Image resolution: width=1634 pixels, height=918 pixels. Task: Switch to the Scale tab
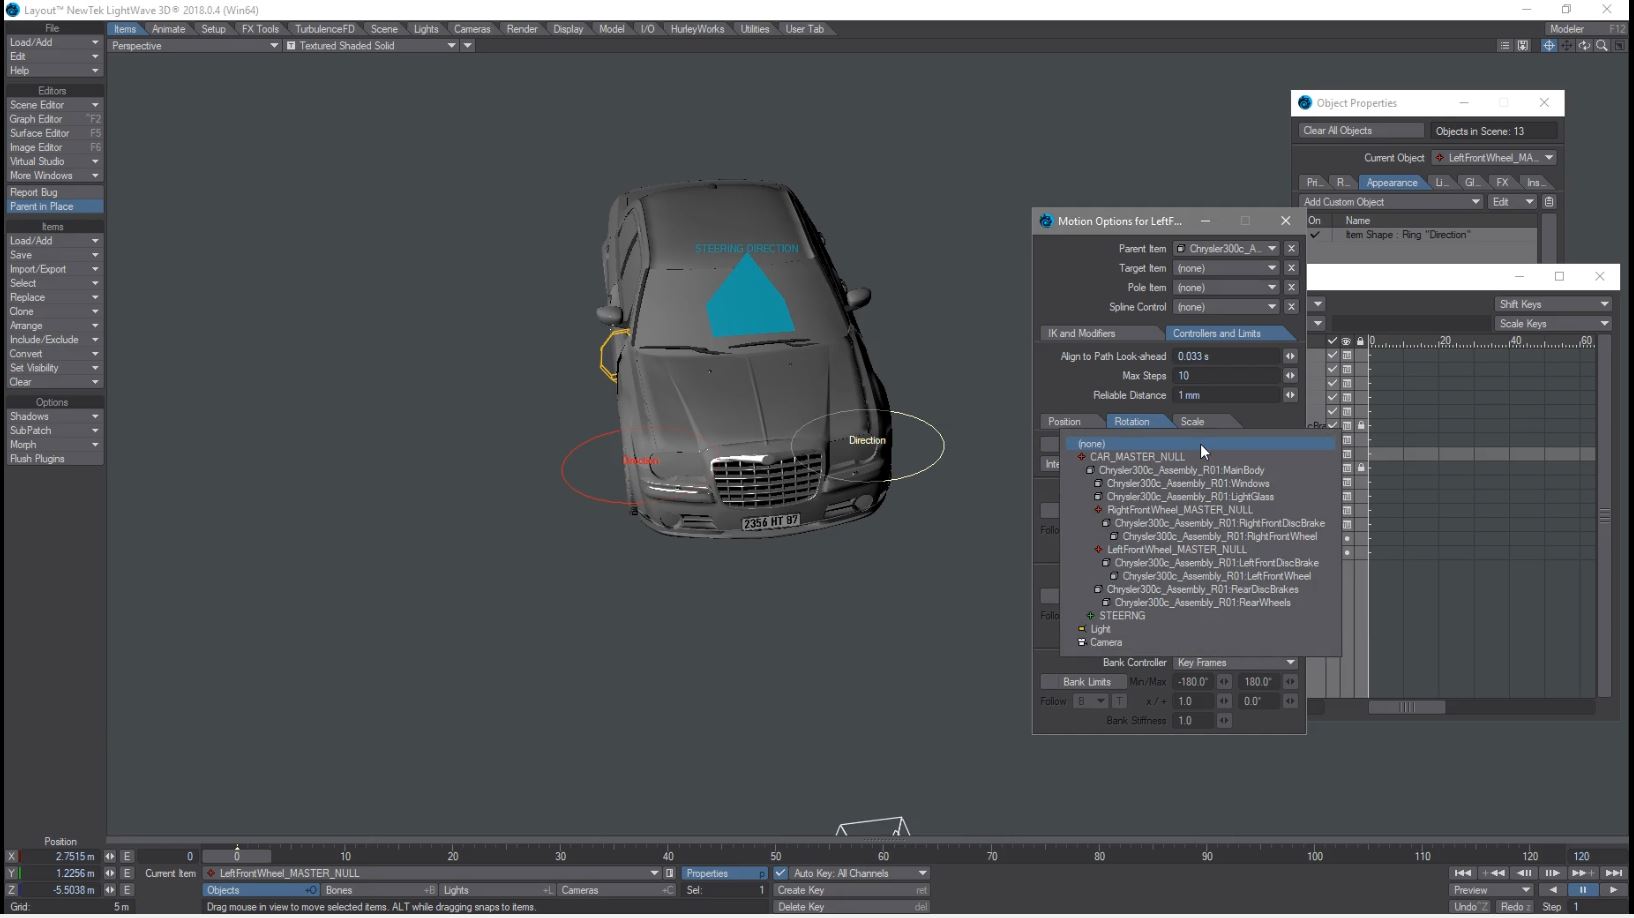1192,422
